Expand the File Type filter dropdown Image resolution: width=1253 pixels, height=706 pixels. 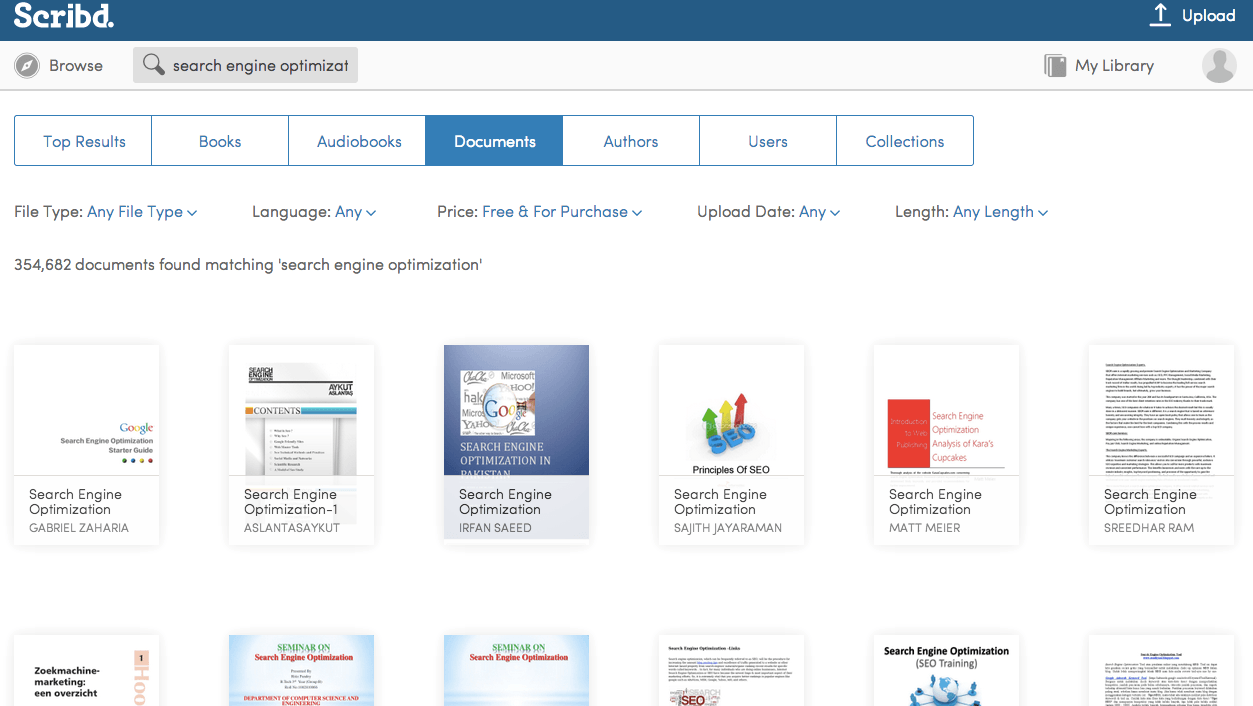[142, 212]
